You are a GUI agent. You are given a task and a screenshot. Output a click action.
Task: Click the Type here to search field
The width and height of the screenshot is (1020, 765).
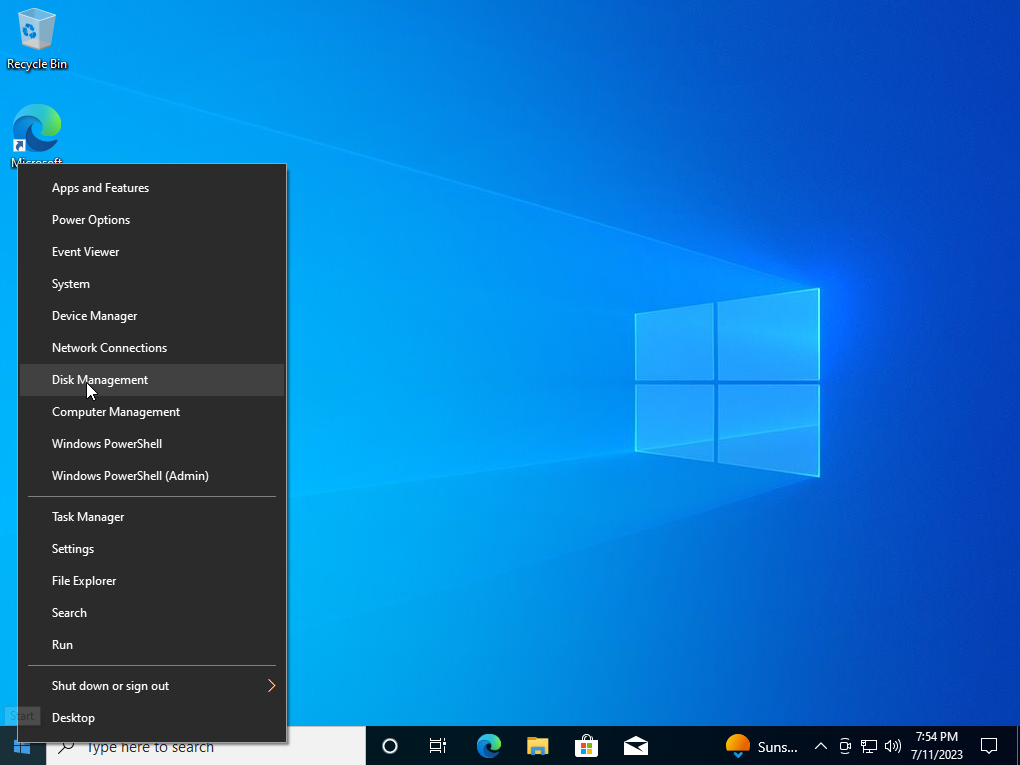[x=180, y=746]
